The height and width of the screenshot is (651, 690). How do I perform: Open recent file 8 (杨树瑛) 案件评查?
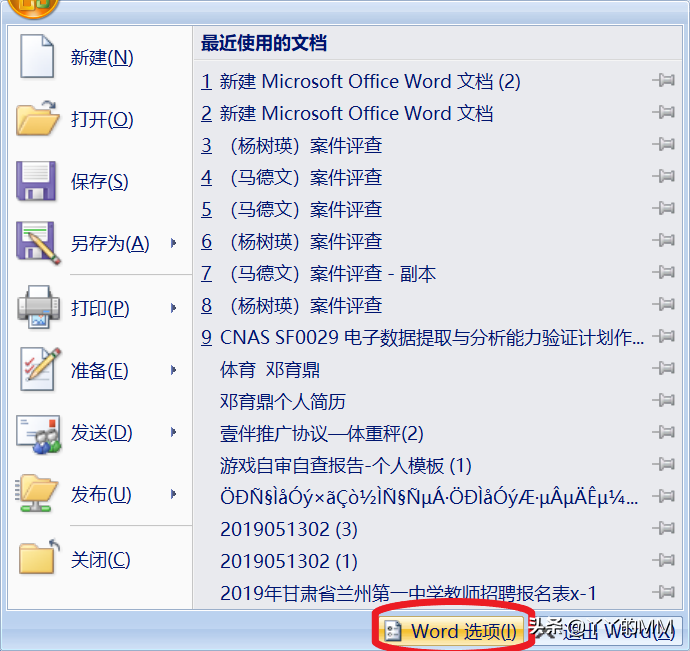click(x=291, y=305)
